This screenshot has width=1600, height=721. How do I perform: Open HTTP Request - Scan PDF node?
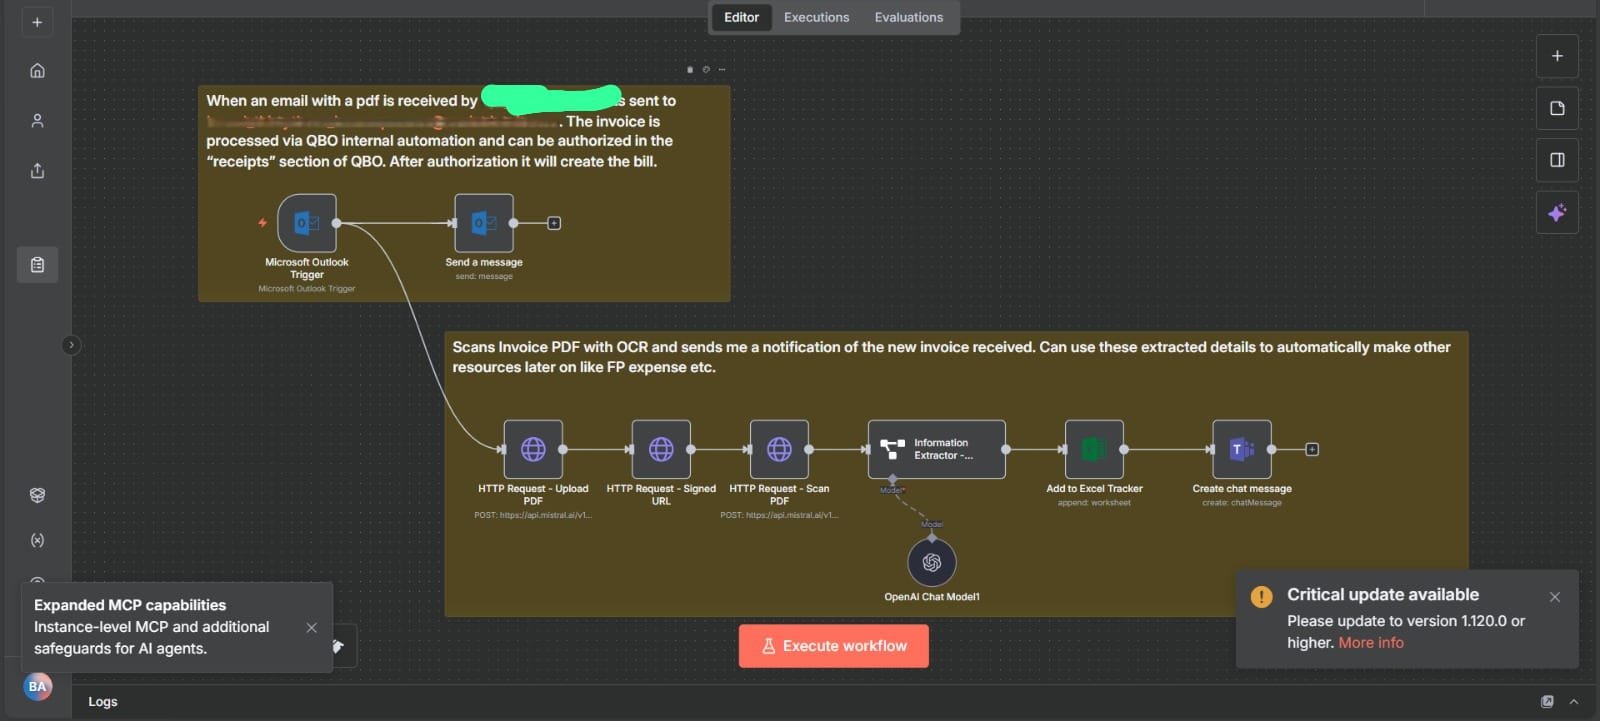[x=779, y=449]
